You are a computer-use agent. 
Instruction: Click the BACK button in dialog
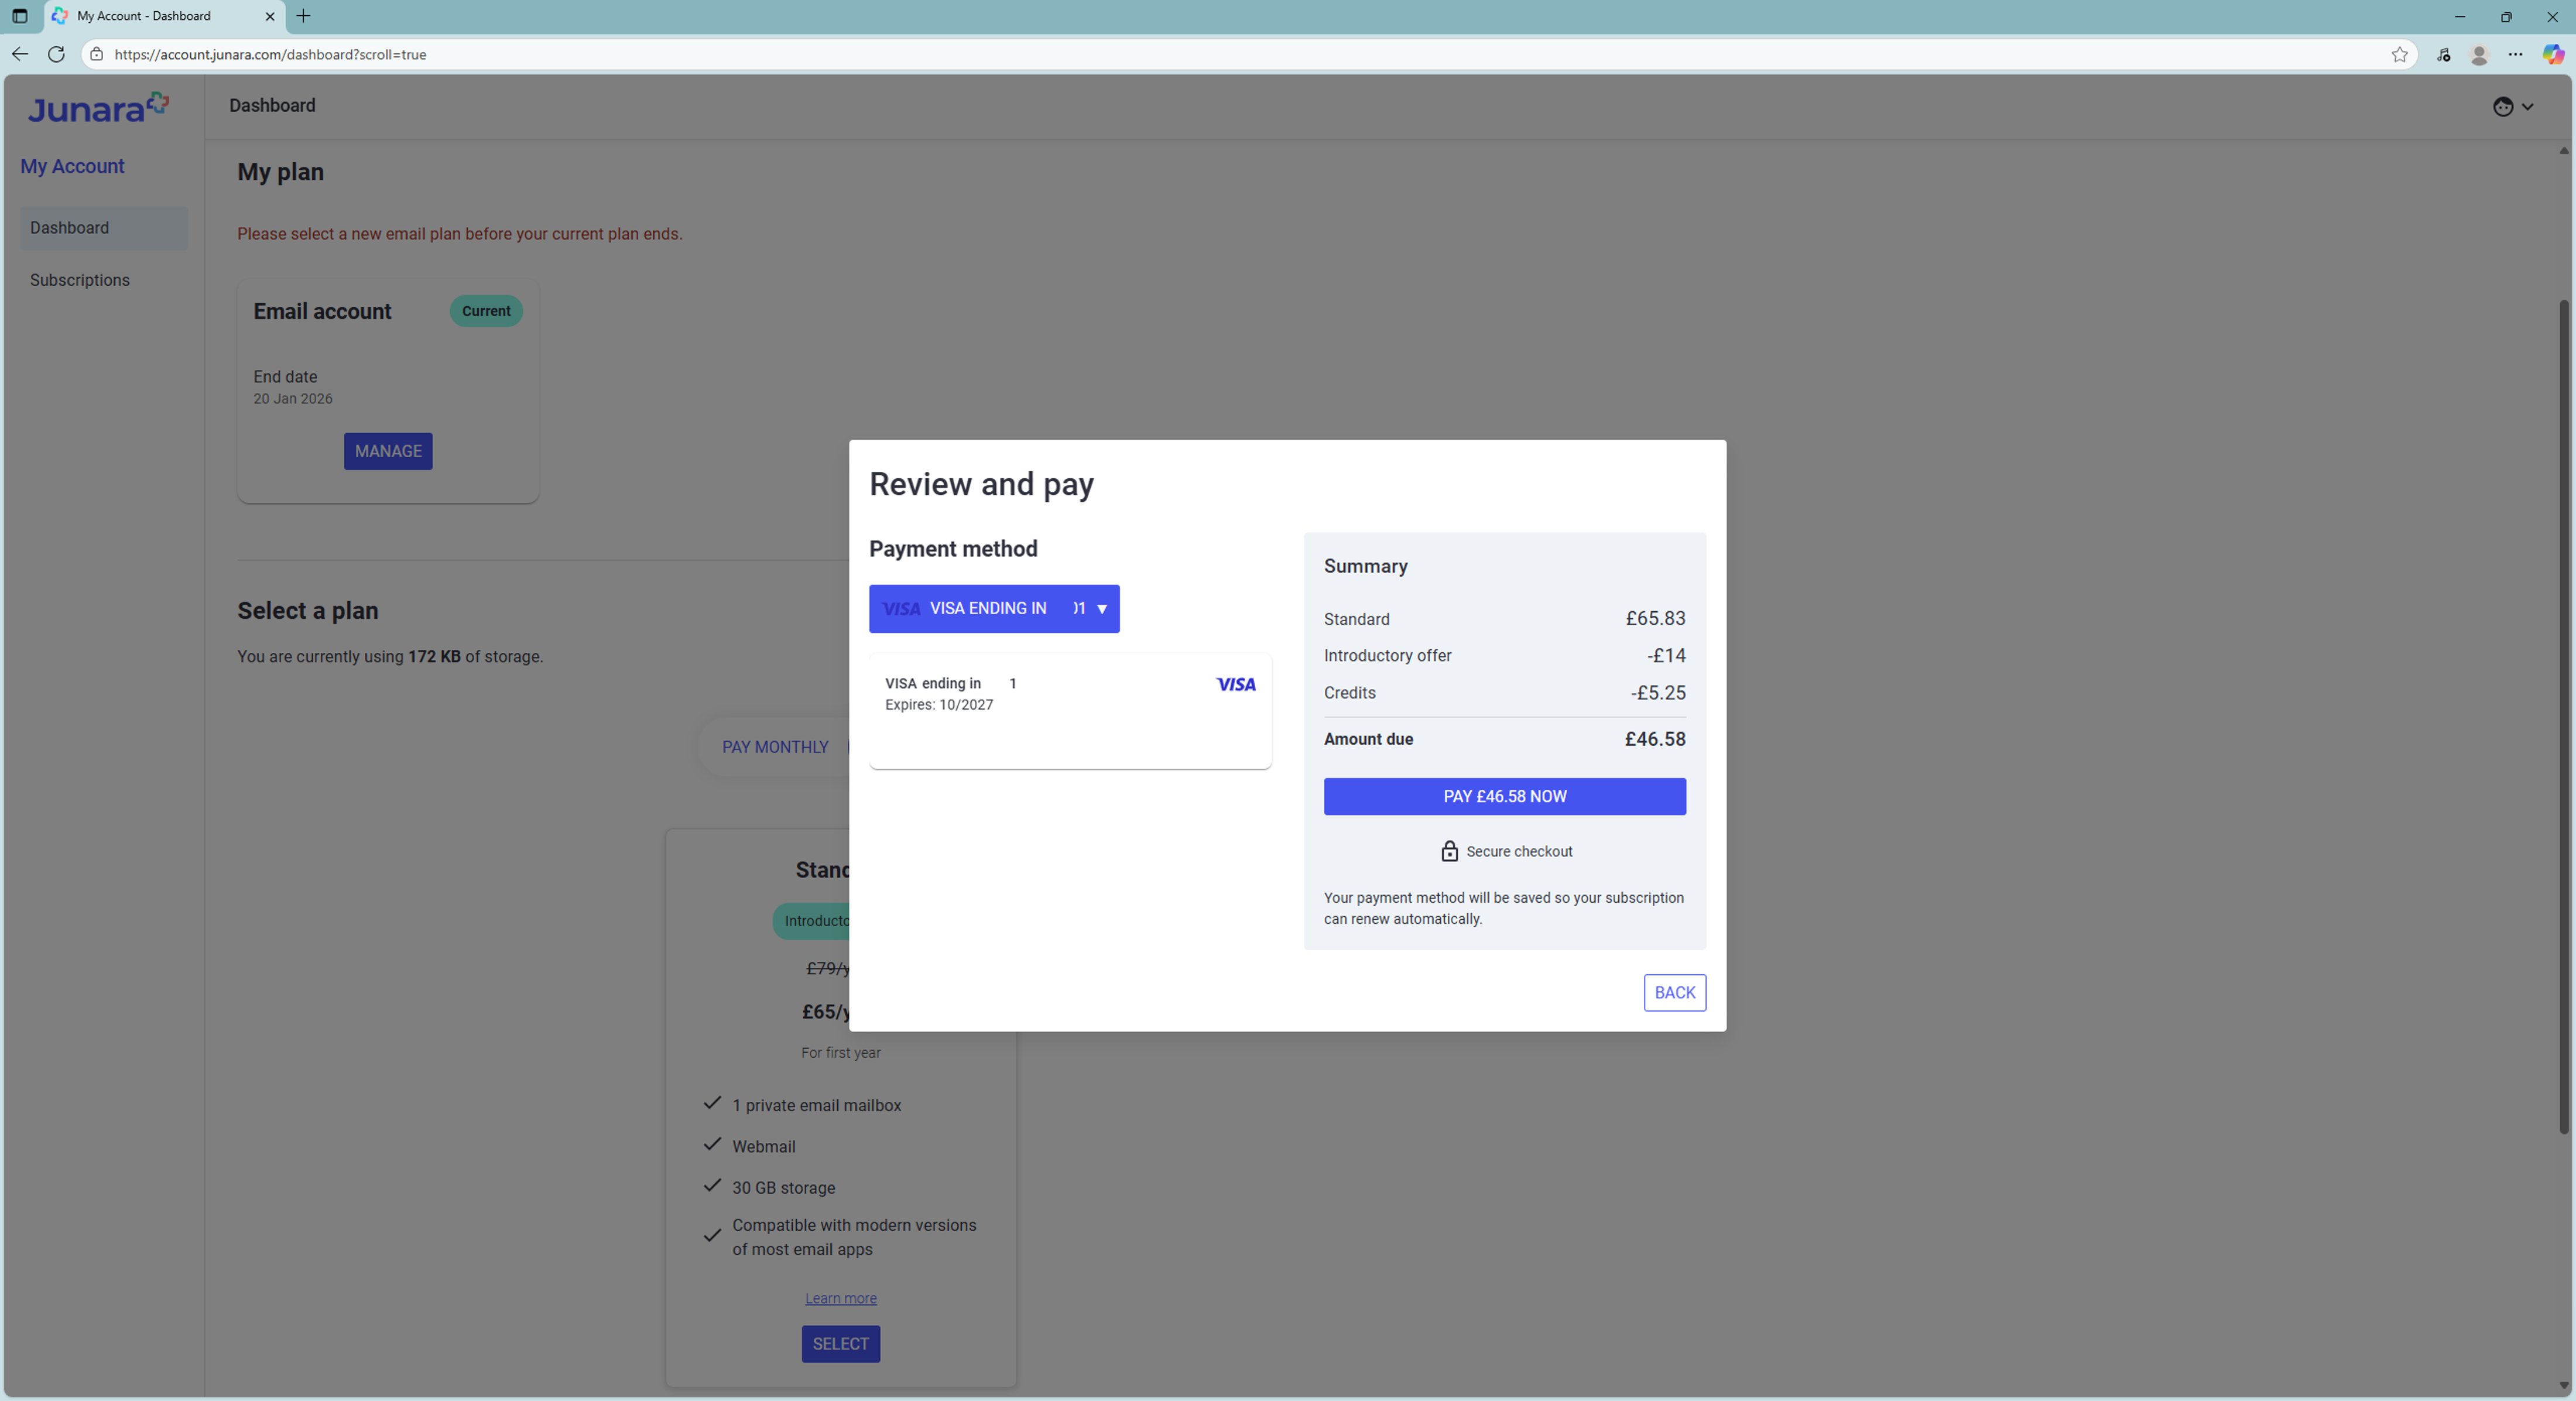tap(1674, 992)
